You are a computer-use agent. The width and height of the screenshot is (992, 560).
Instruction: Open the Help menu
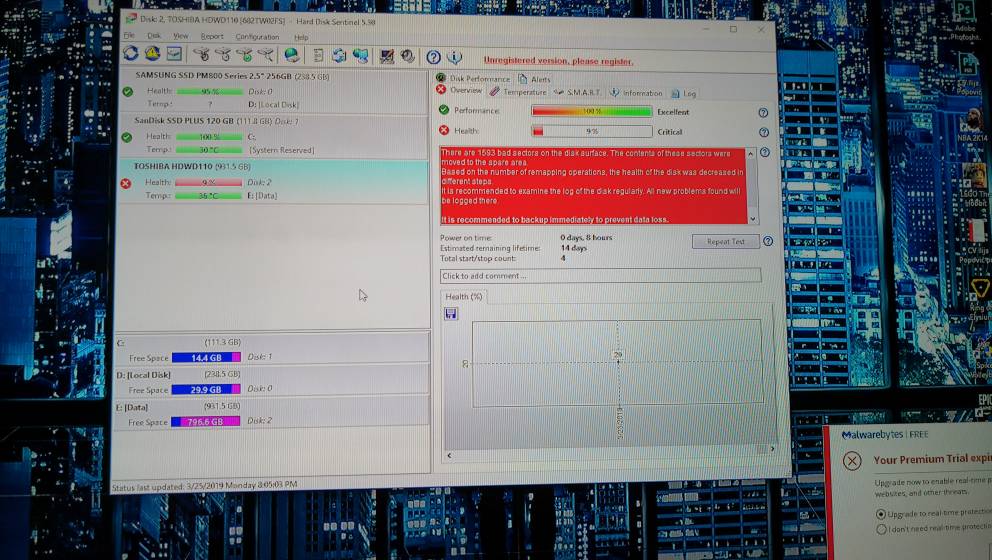coord(301,38)
